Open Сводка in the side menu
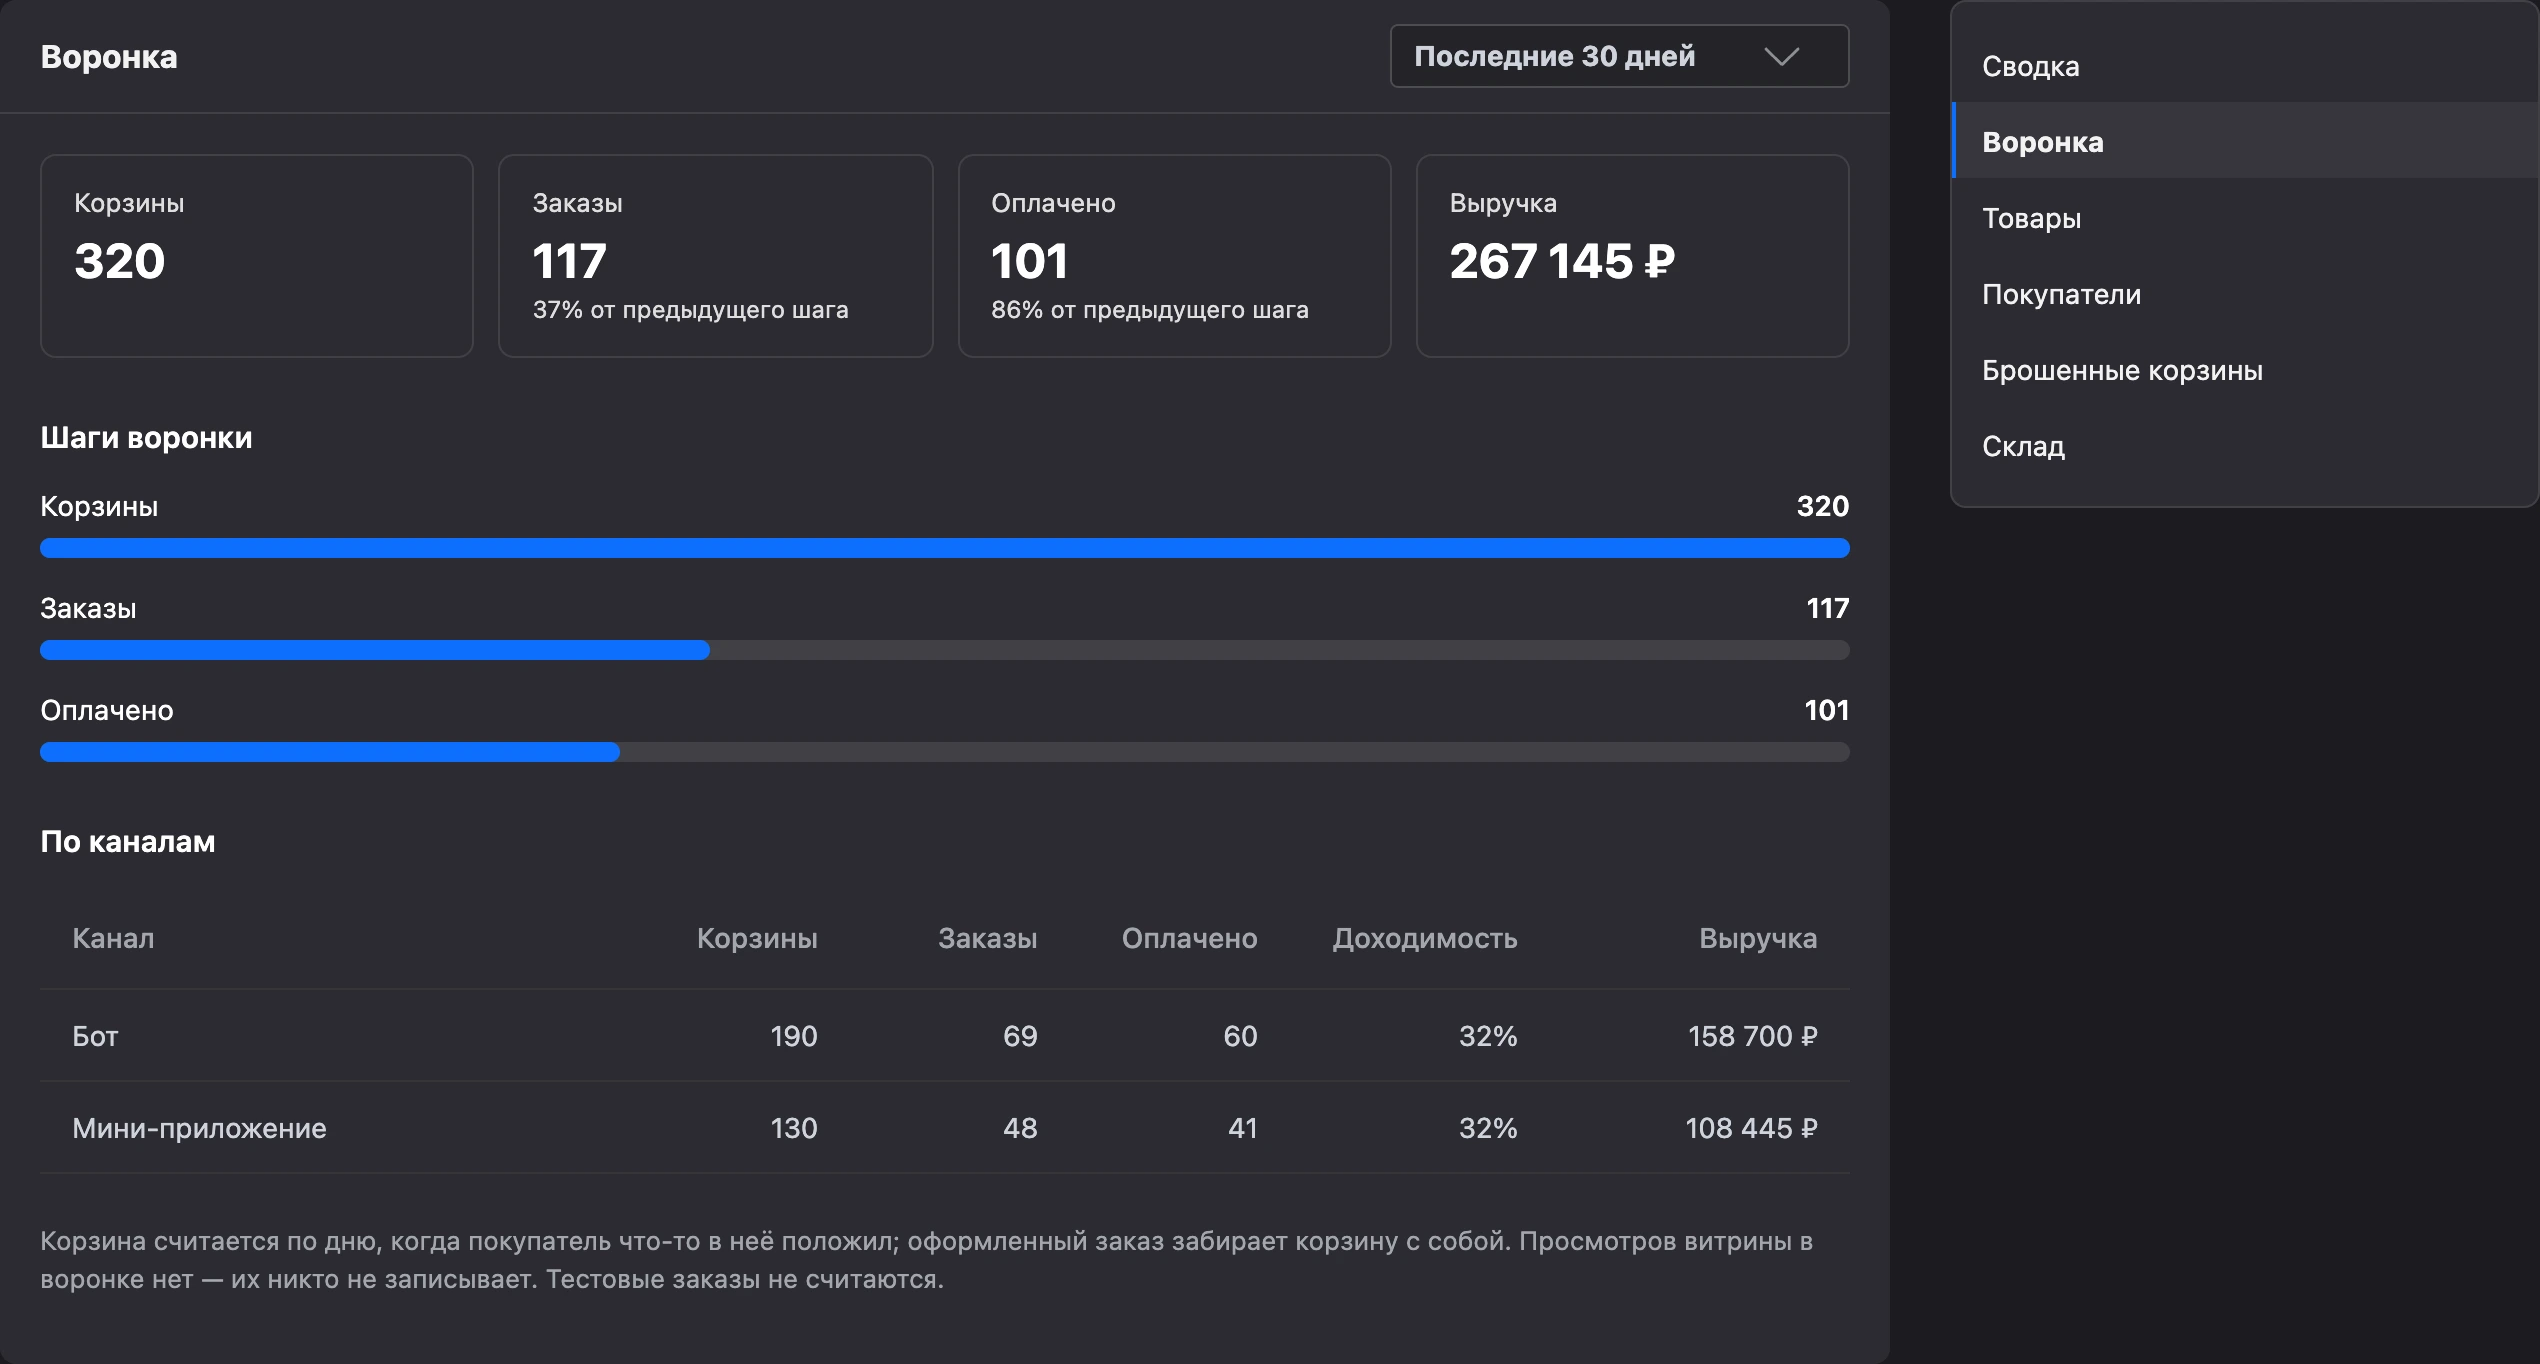Image resolution: width=2540 pixels, height=1364 pixels. [2245, 66]
